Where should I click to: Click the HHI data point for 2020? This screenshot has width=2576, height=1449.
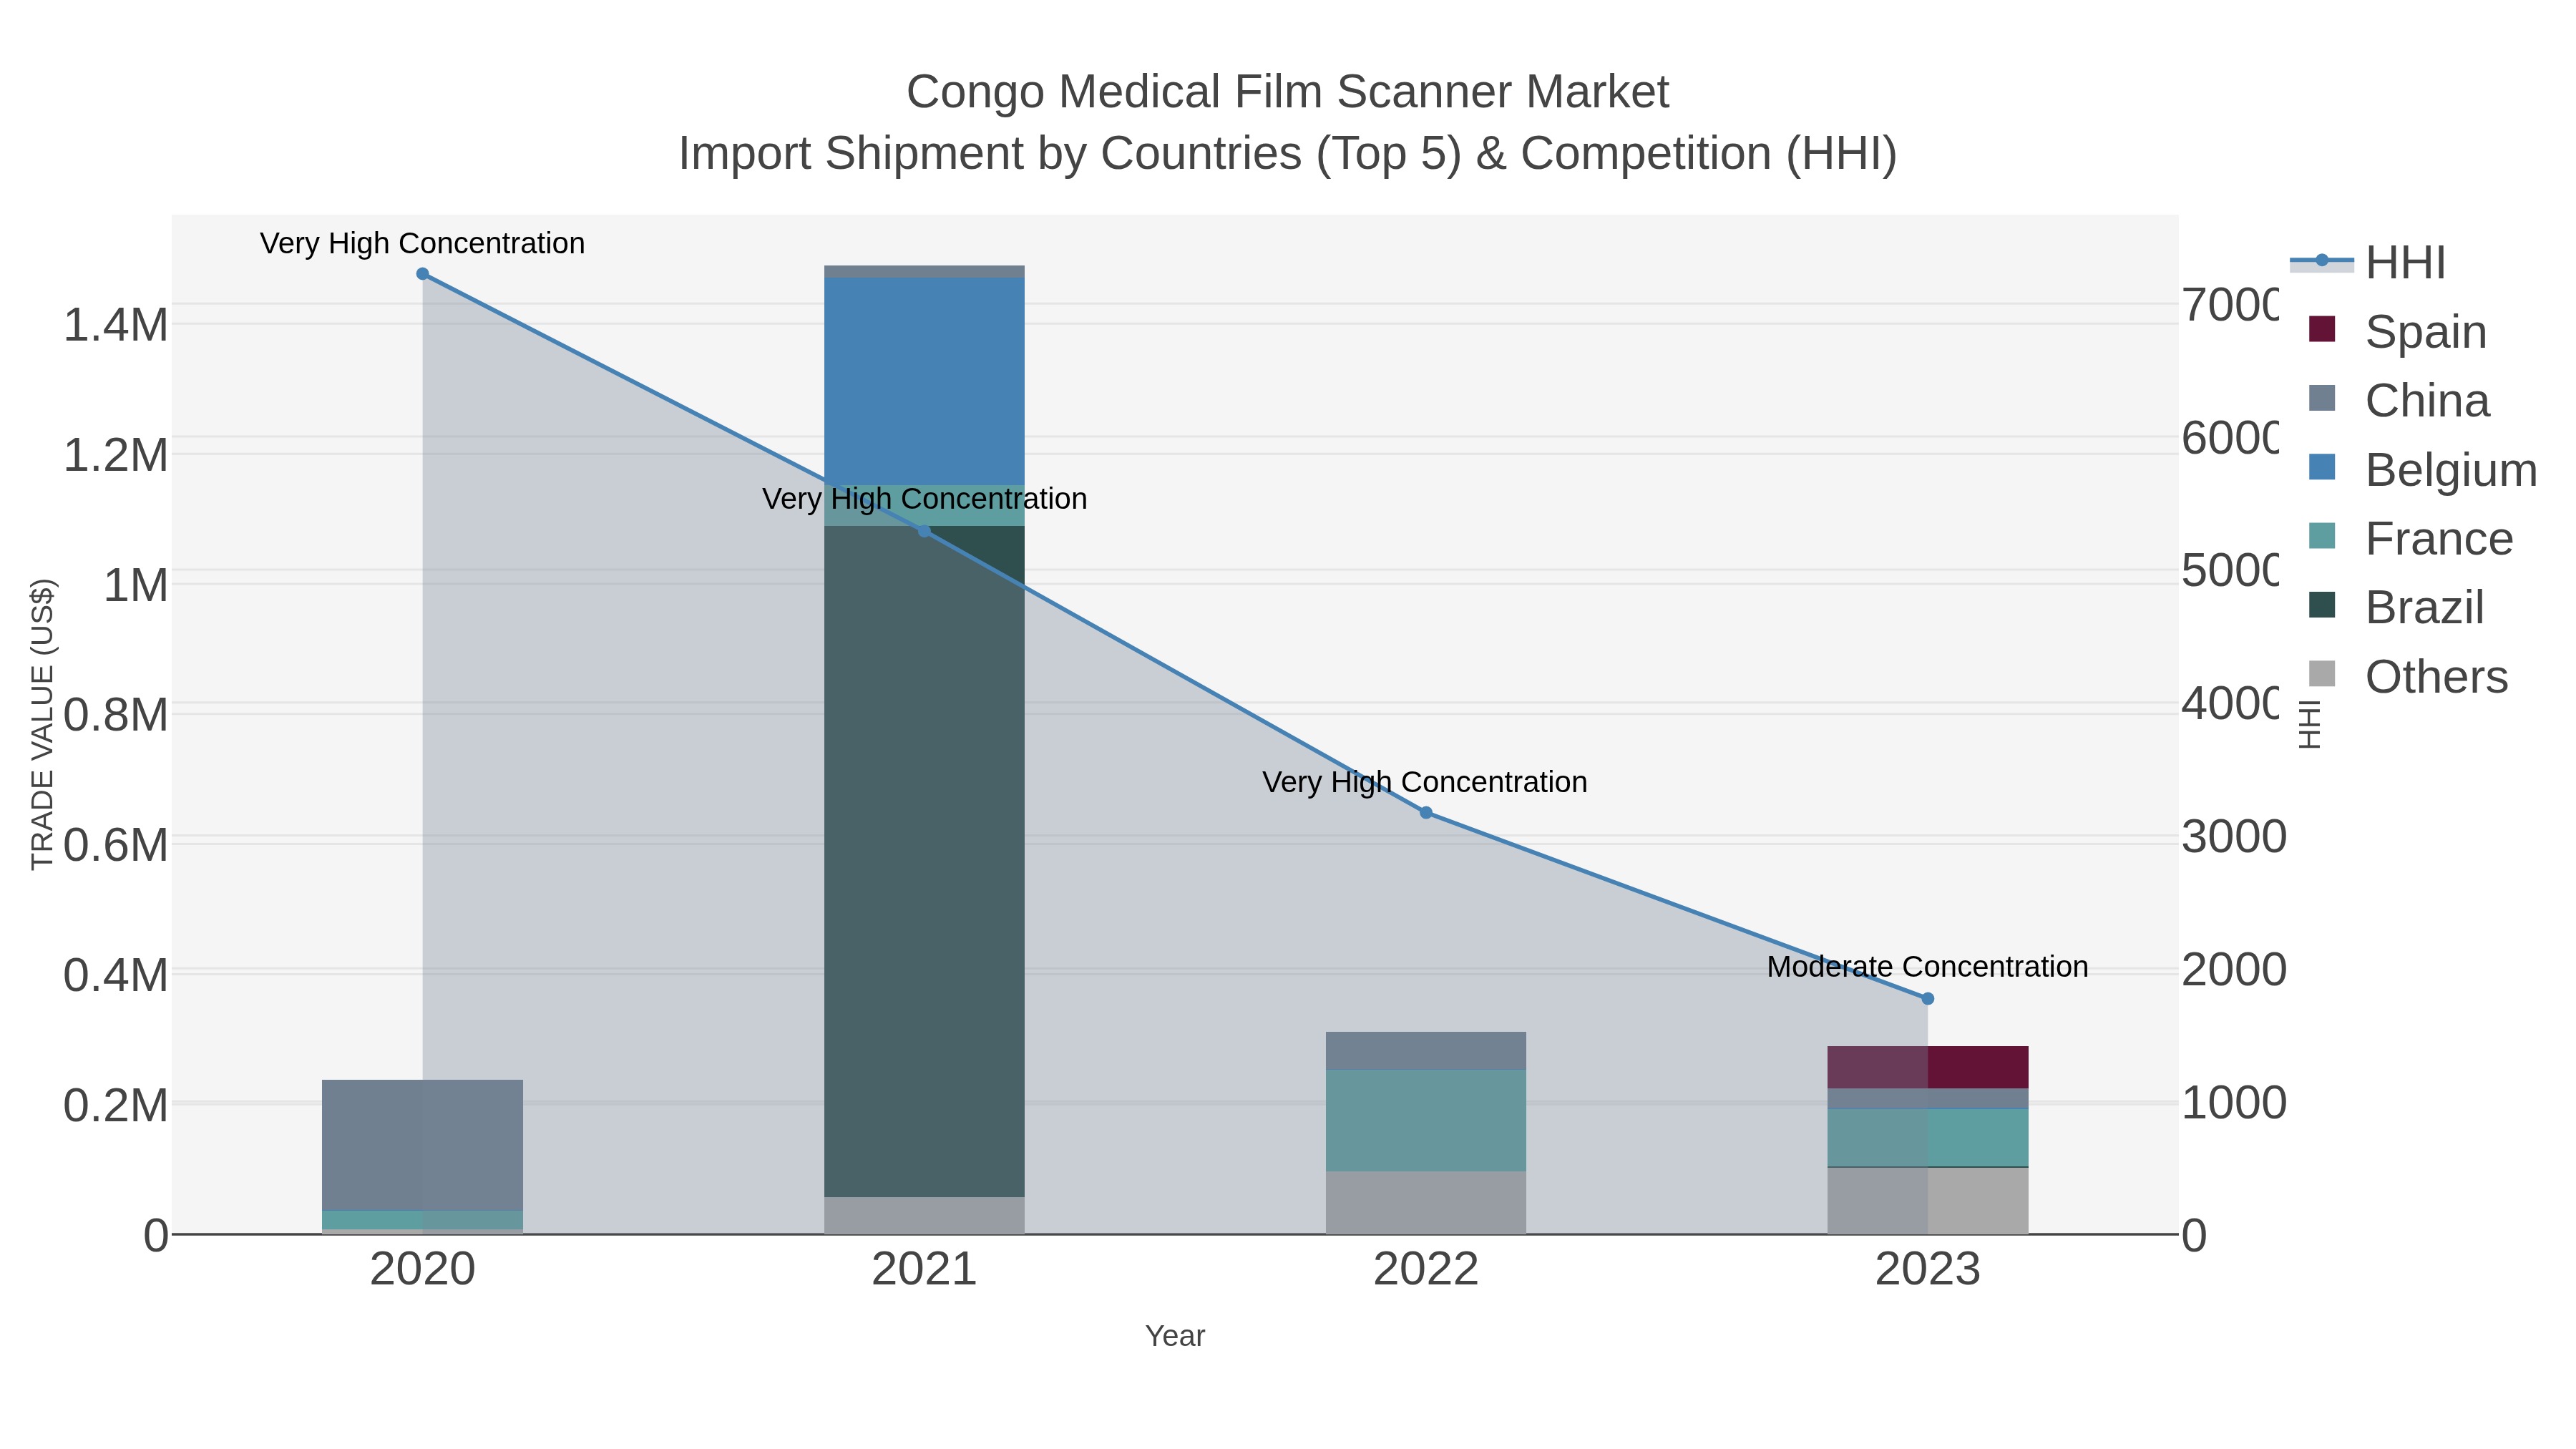[422, 274]
